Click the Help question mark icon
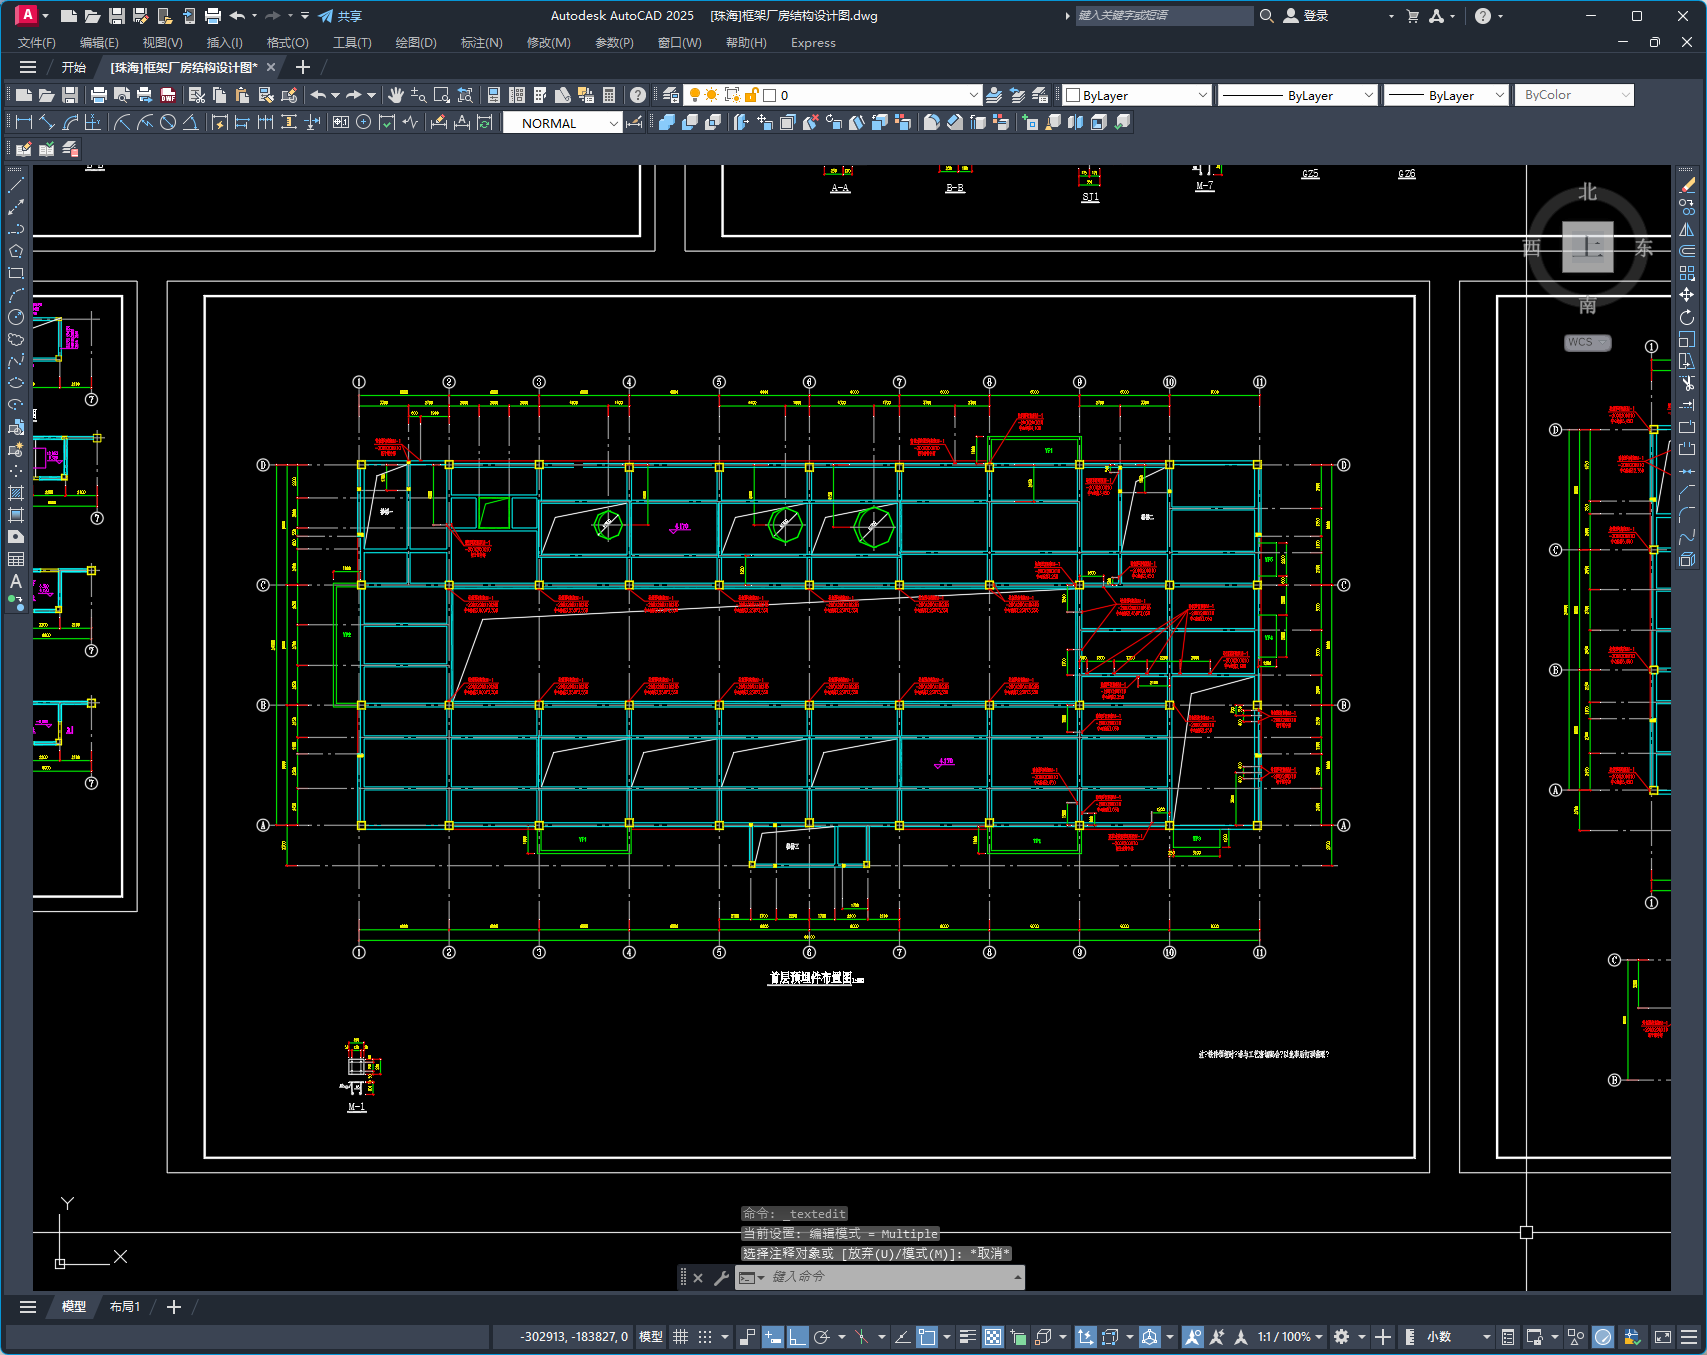 click(x=638, y=95)
